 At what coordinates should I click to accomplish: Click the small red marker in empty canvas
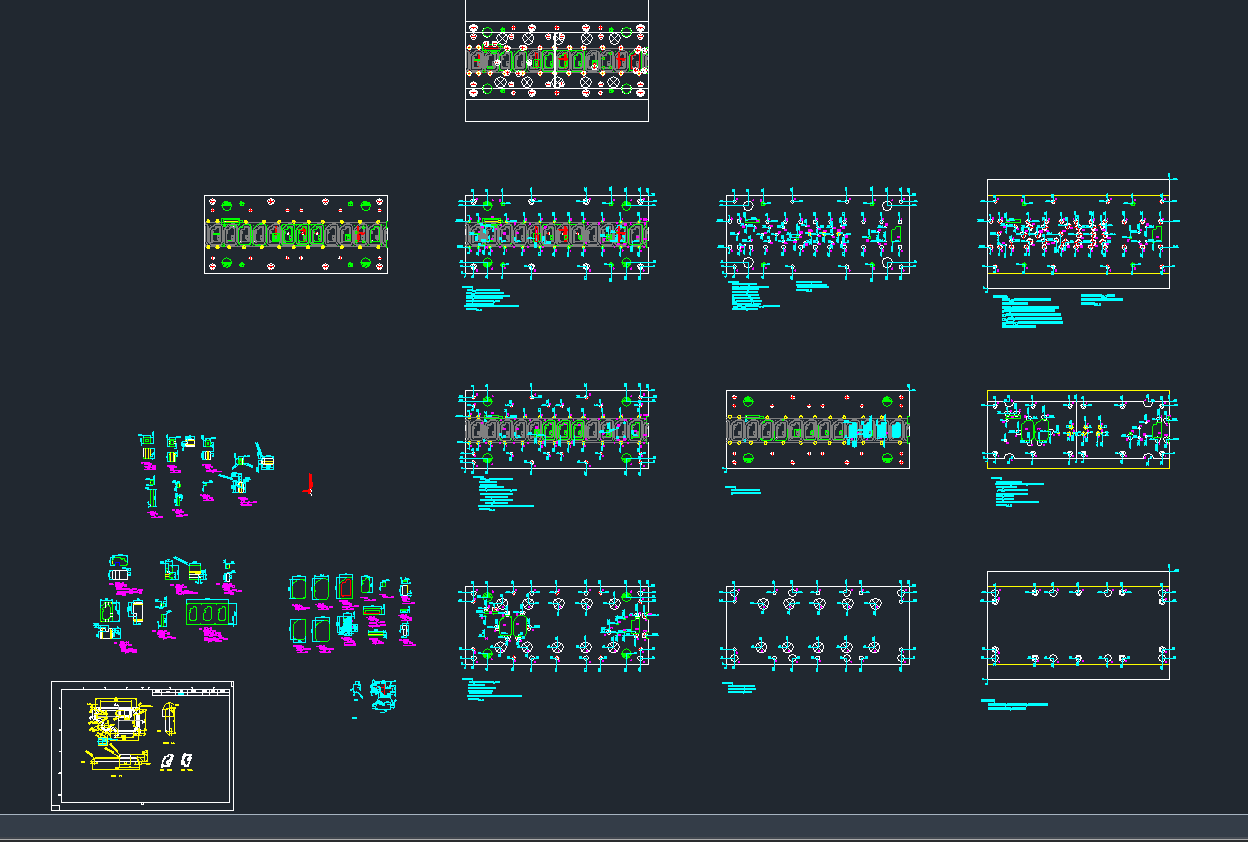click(310, 486)
